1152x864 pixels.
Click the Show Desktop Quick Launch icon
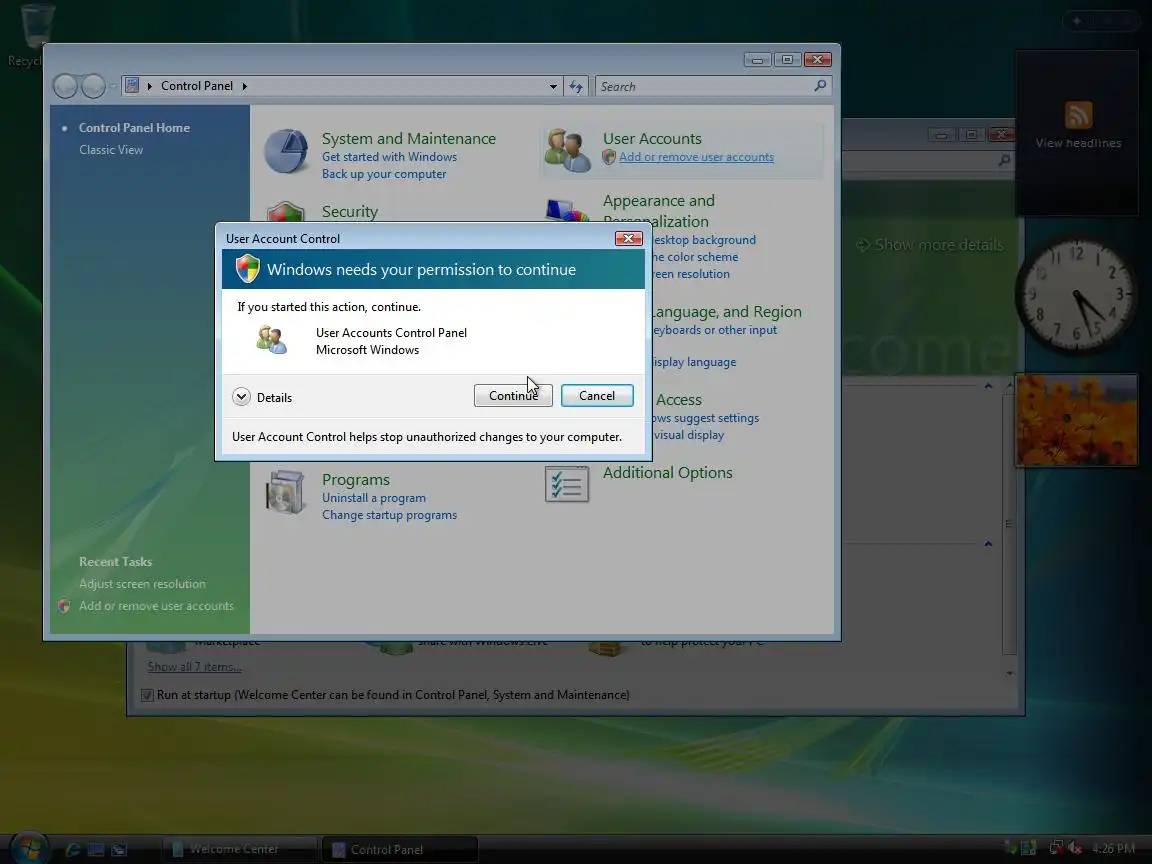[96, 849]
